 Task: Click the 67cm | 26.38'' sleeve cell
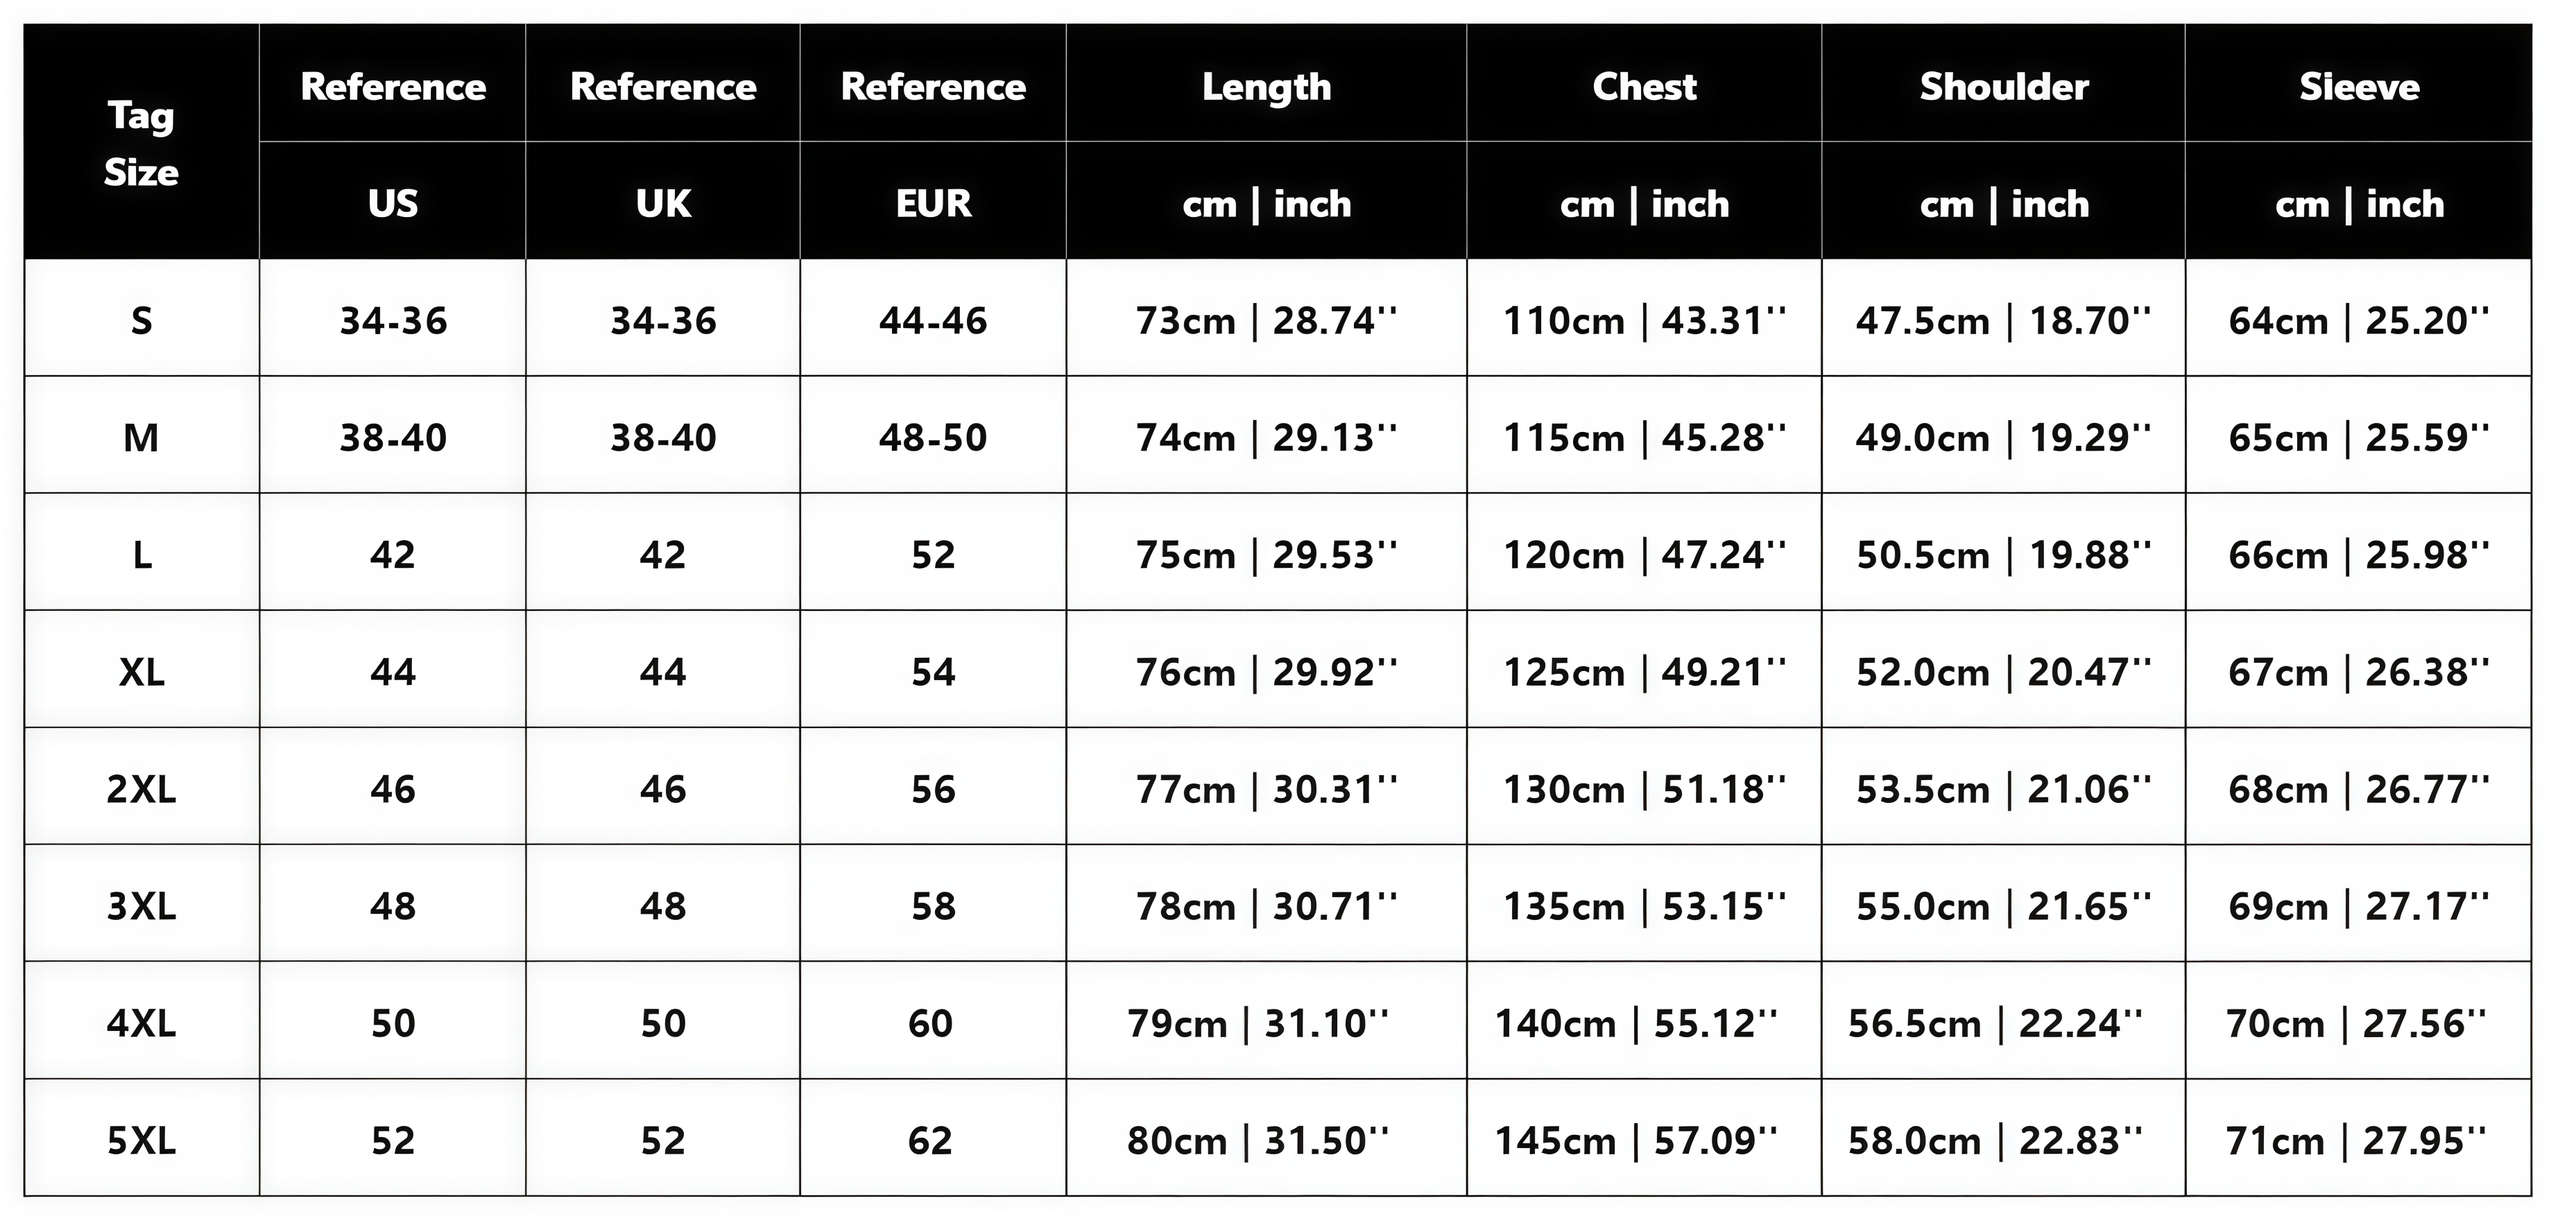pyautogui.click(x=2358, y=672)
